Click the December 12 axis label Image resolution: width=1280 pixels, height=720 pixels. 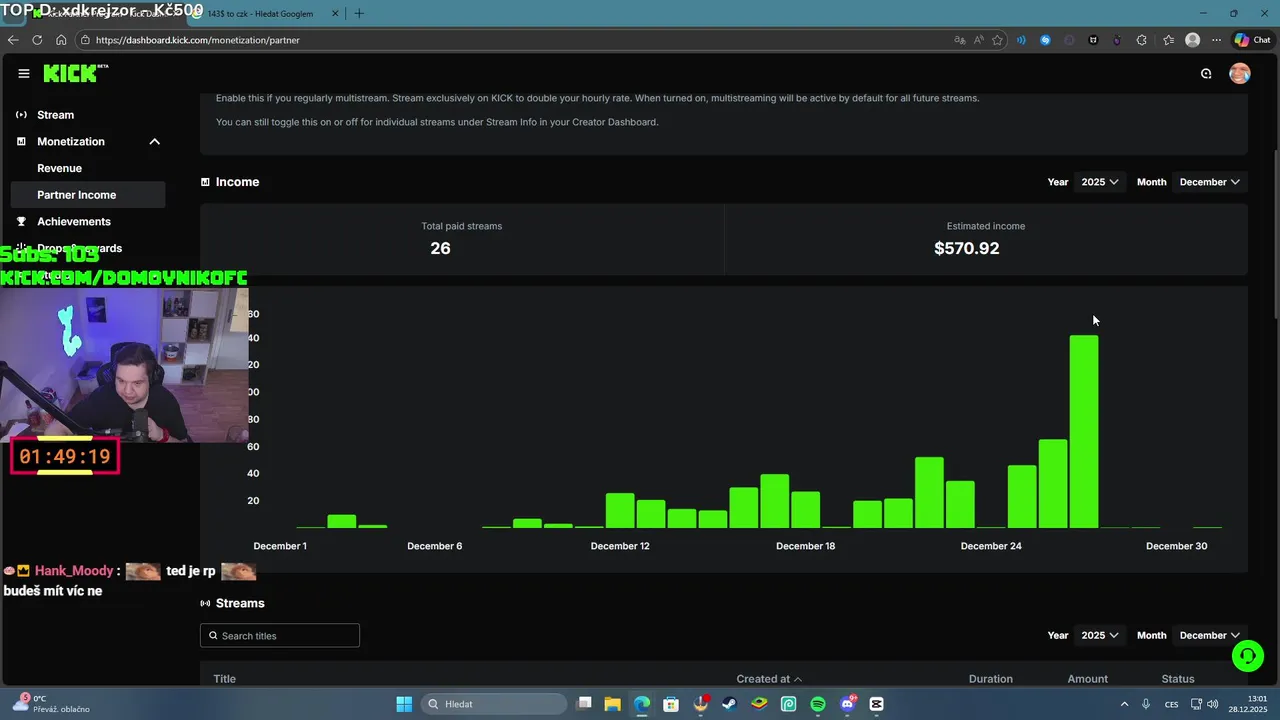pyautogui.click(x=620, y=546)
